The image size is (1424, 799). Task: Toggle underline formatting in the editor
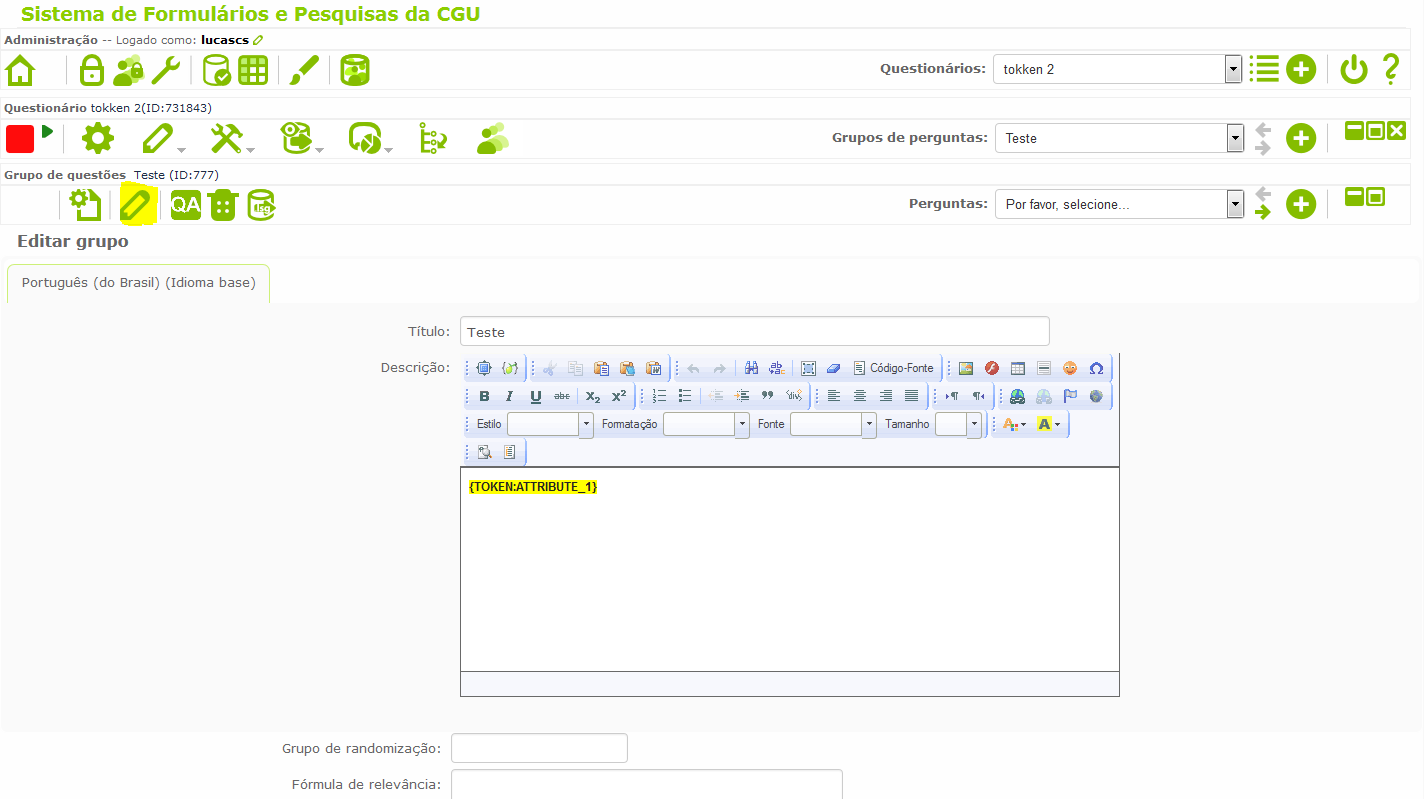pyautogui.click(x=536, y=396)
